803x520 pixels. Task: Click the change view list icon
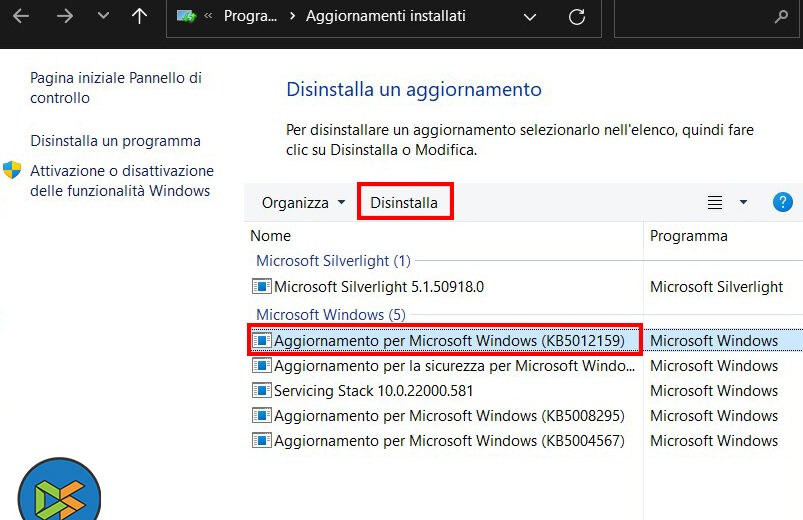coord(715,203)
